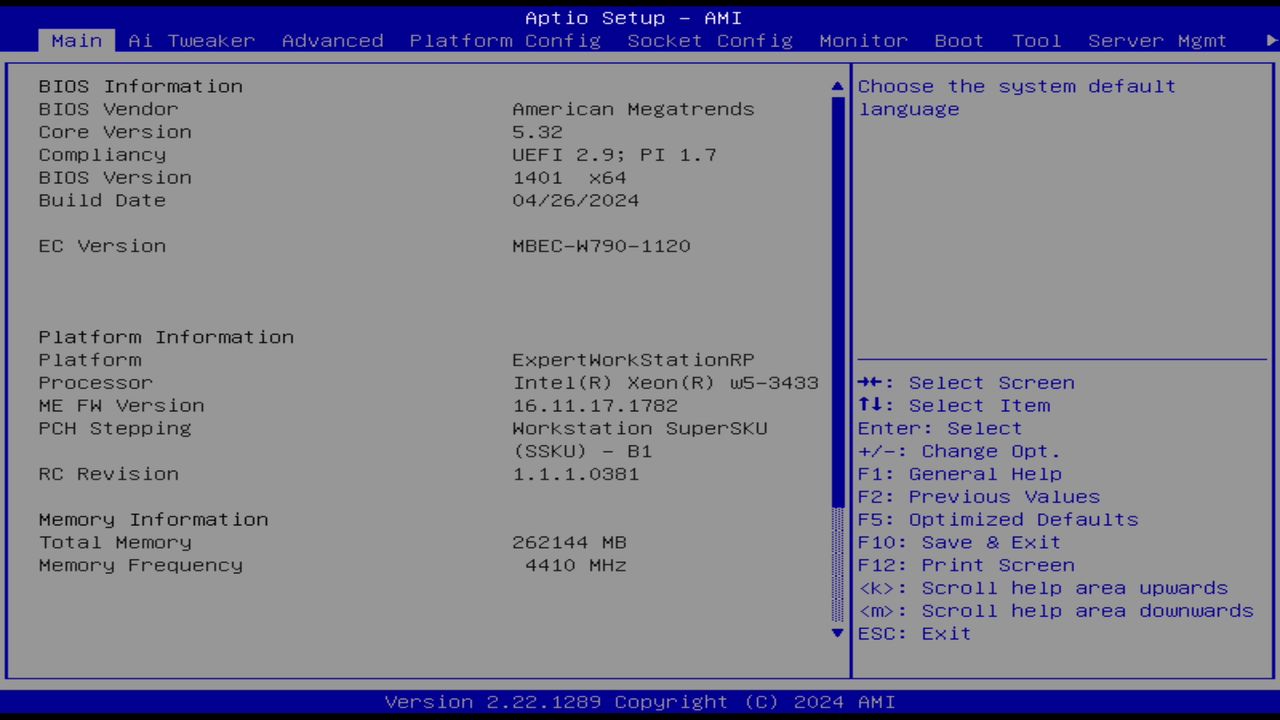Open the Boot tab
This screenshot has width=1280, height=720.
[x=959, y=41]
